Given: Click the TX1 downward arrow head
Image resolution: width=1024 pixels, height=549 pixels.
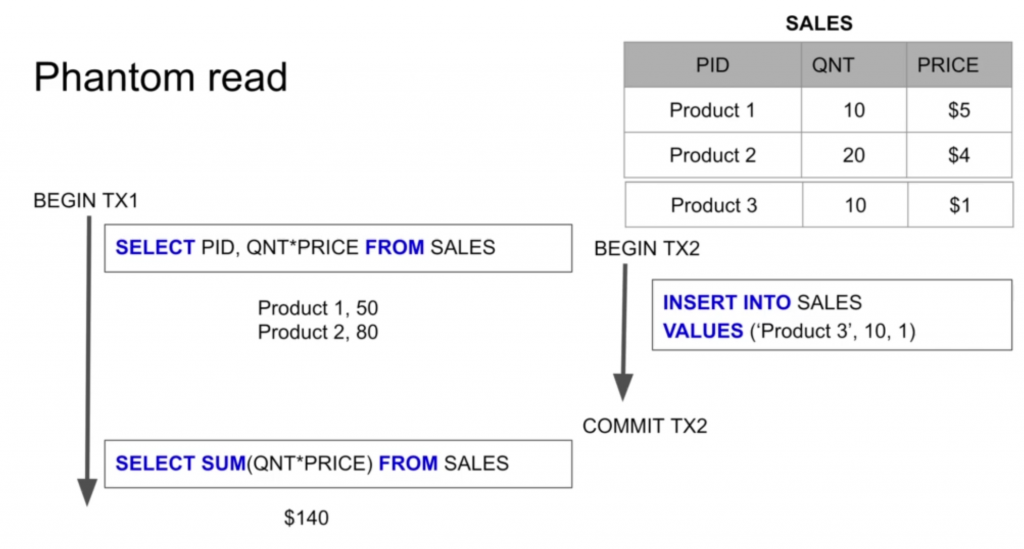Looking at the screenshot, I should point(88,492).
